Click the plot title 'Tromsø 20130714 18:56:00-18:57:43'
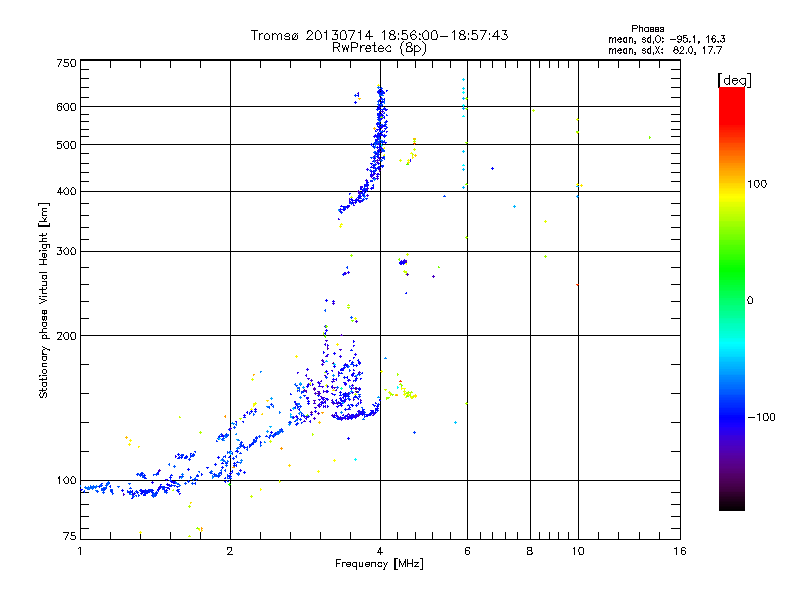 (379, 35)
